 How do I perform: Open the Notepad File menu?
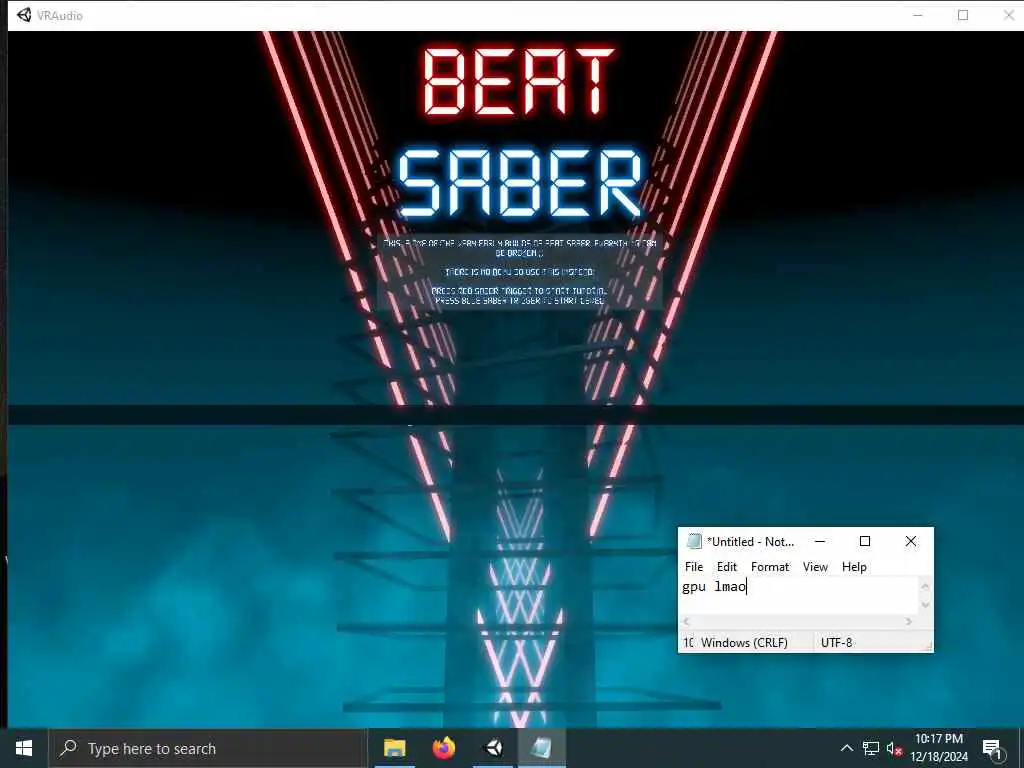694,567
